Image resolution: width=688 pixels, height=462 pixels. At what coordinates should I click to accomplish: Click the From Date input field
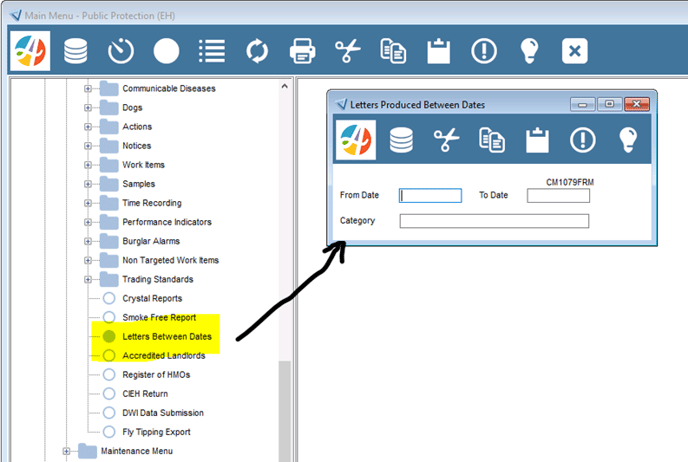click(x=430, y=196)
